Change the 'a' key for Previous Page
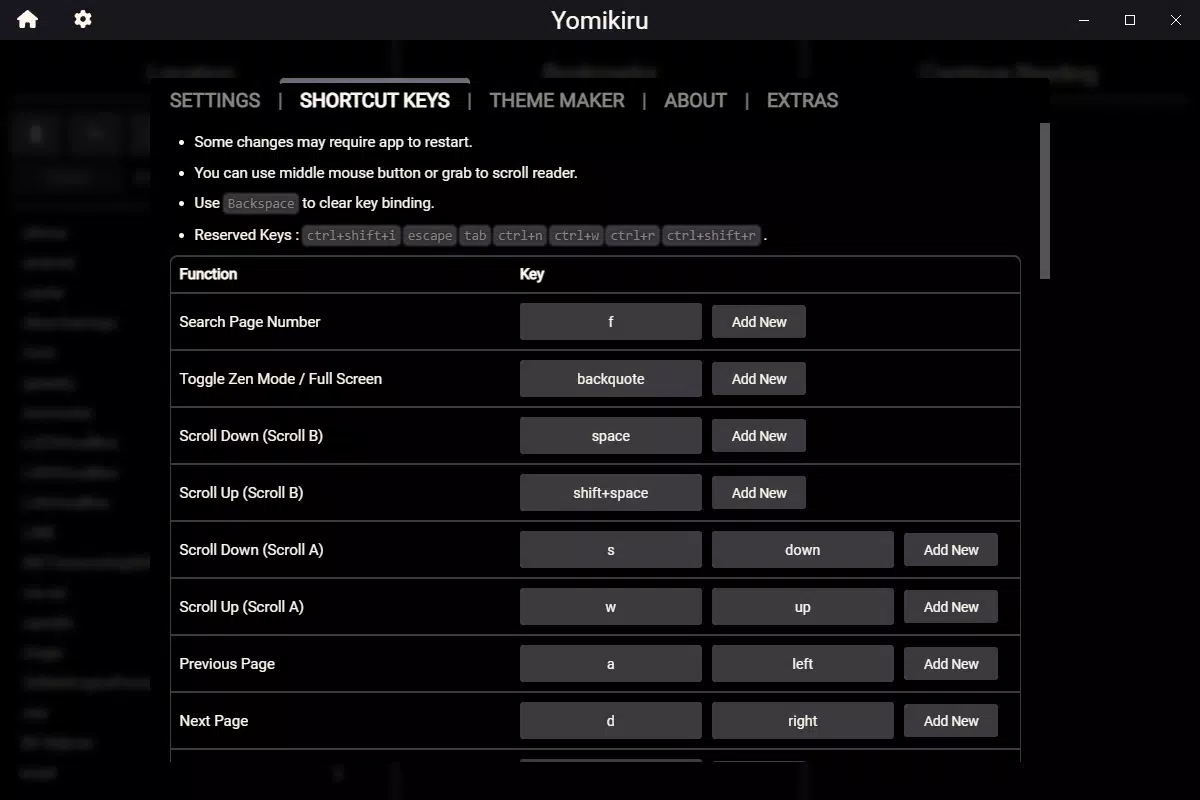This screenshot has height=800, width=1200. tap(611, 664)
